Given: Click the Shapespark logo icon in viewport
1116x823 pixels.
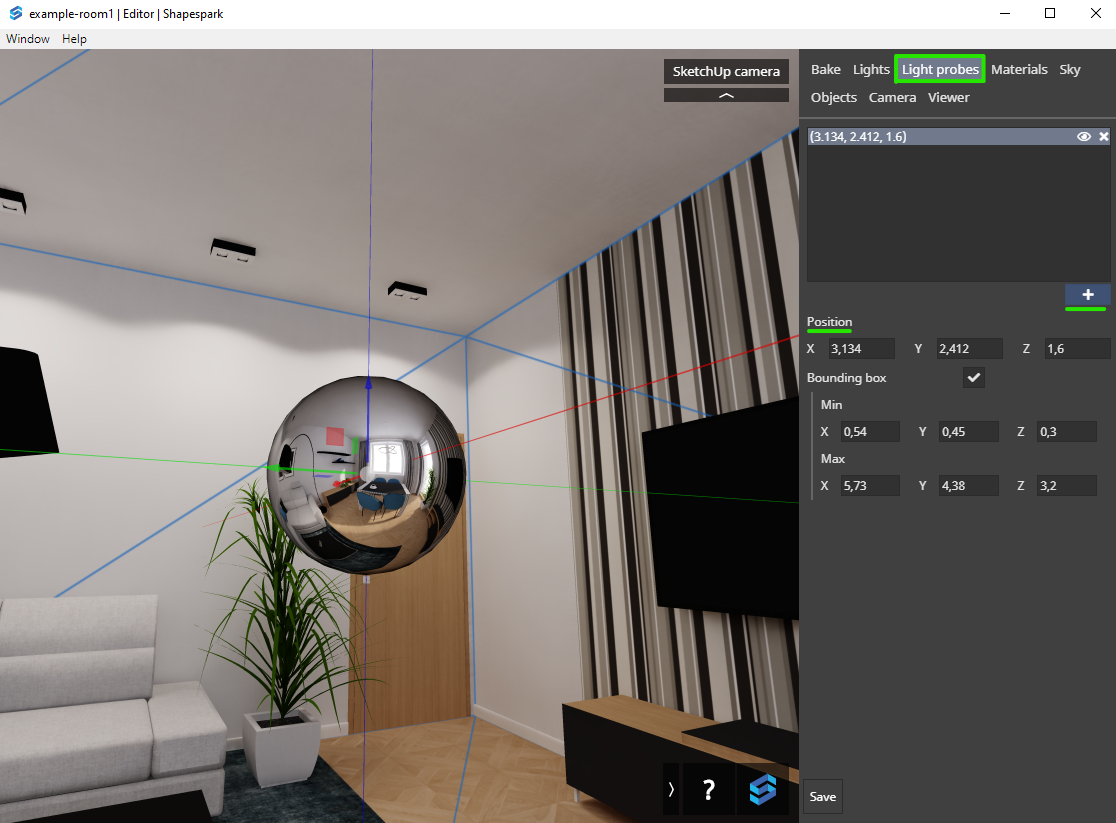Looking at the screenshot, I should click(x=763, y=790).
